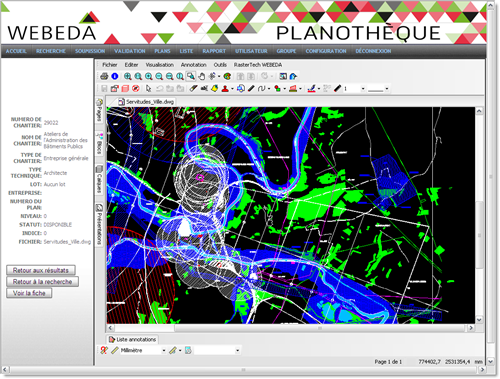The width and height of the screenshot is (500, 379).
Task: Click the print icon in viewer toolbar
Action: [x=104, y=76]
